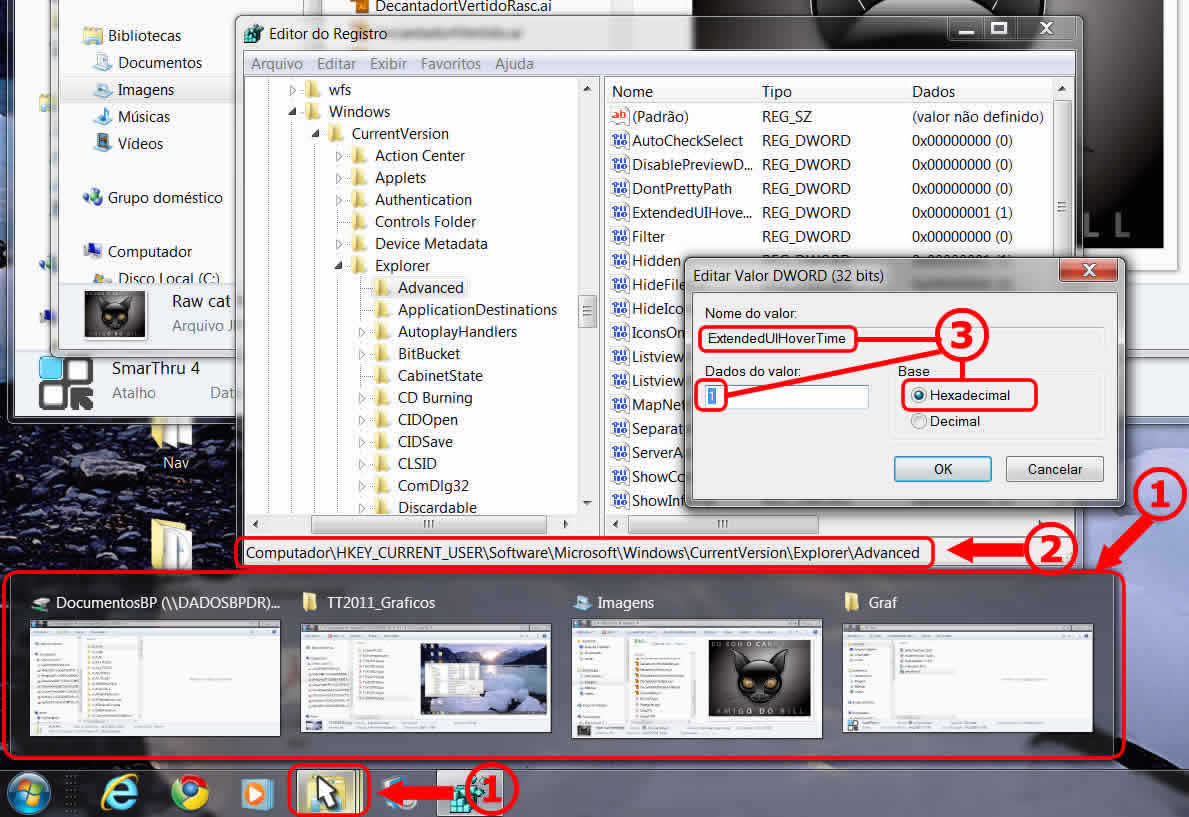Image resolution: width=1189 pixels, height=817 pixels.
Task: Select the Controls Folder registry key
Action: pos(425,222)
